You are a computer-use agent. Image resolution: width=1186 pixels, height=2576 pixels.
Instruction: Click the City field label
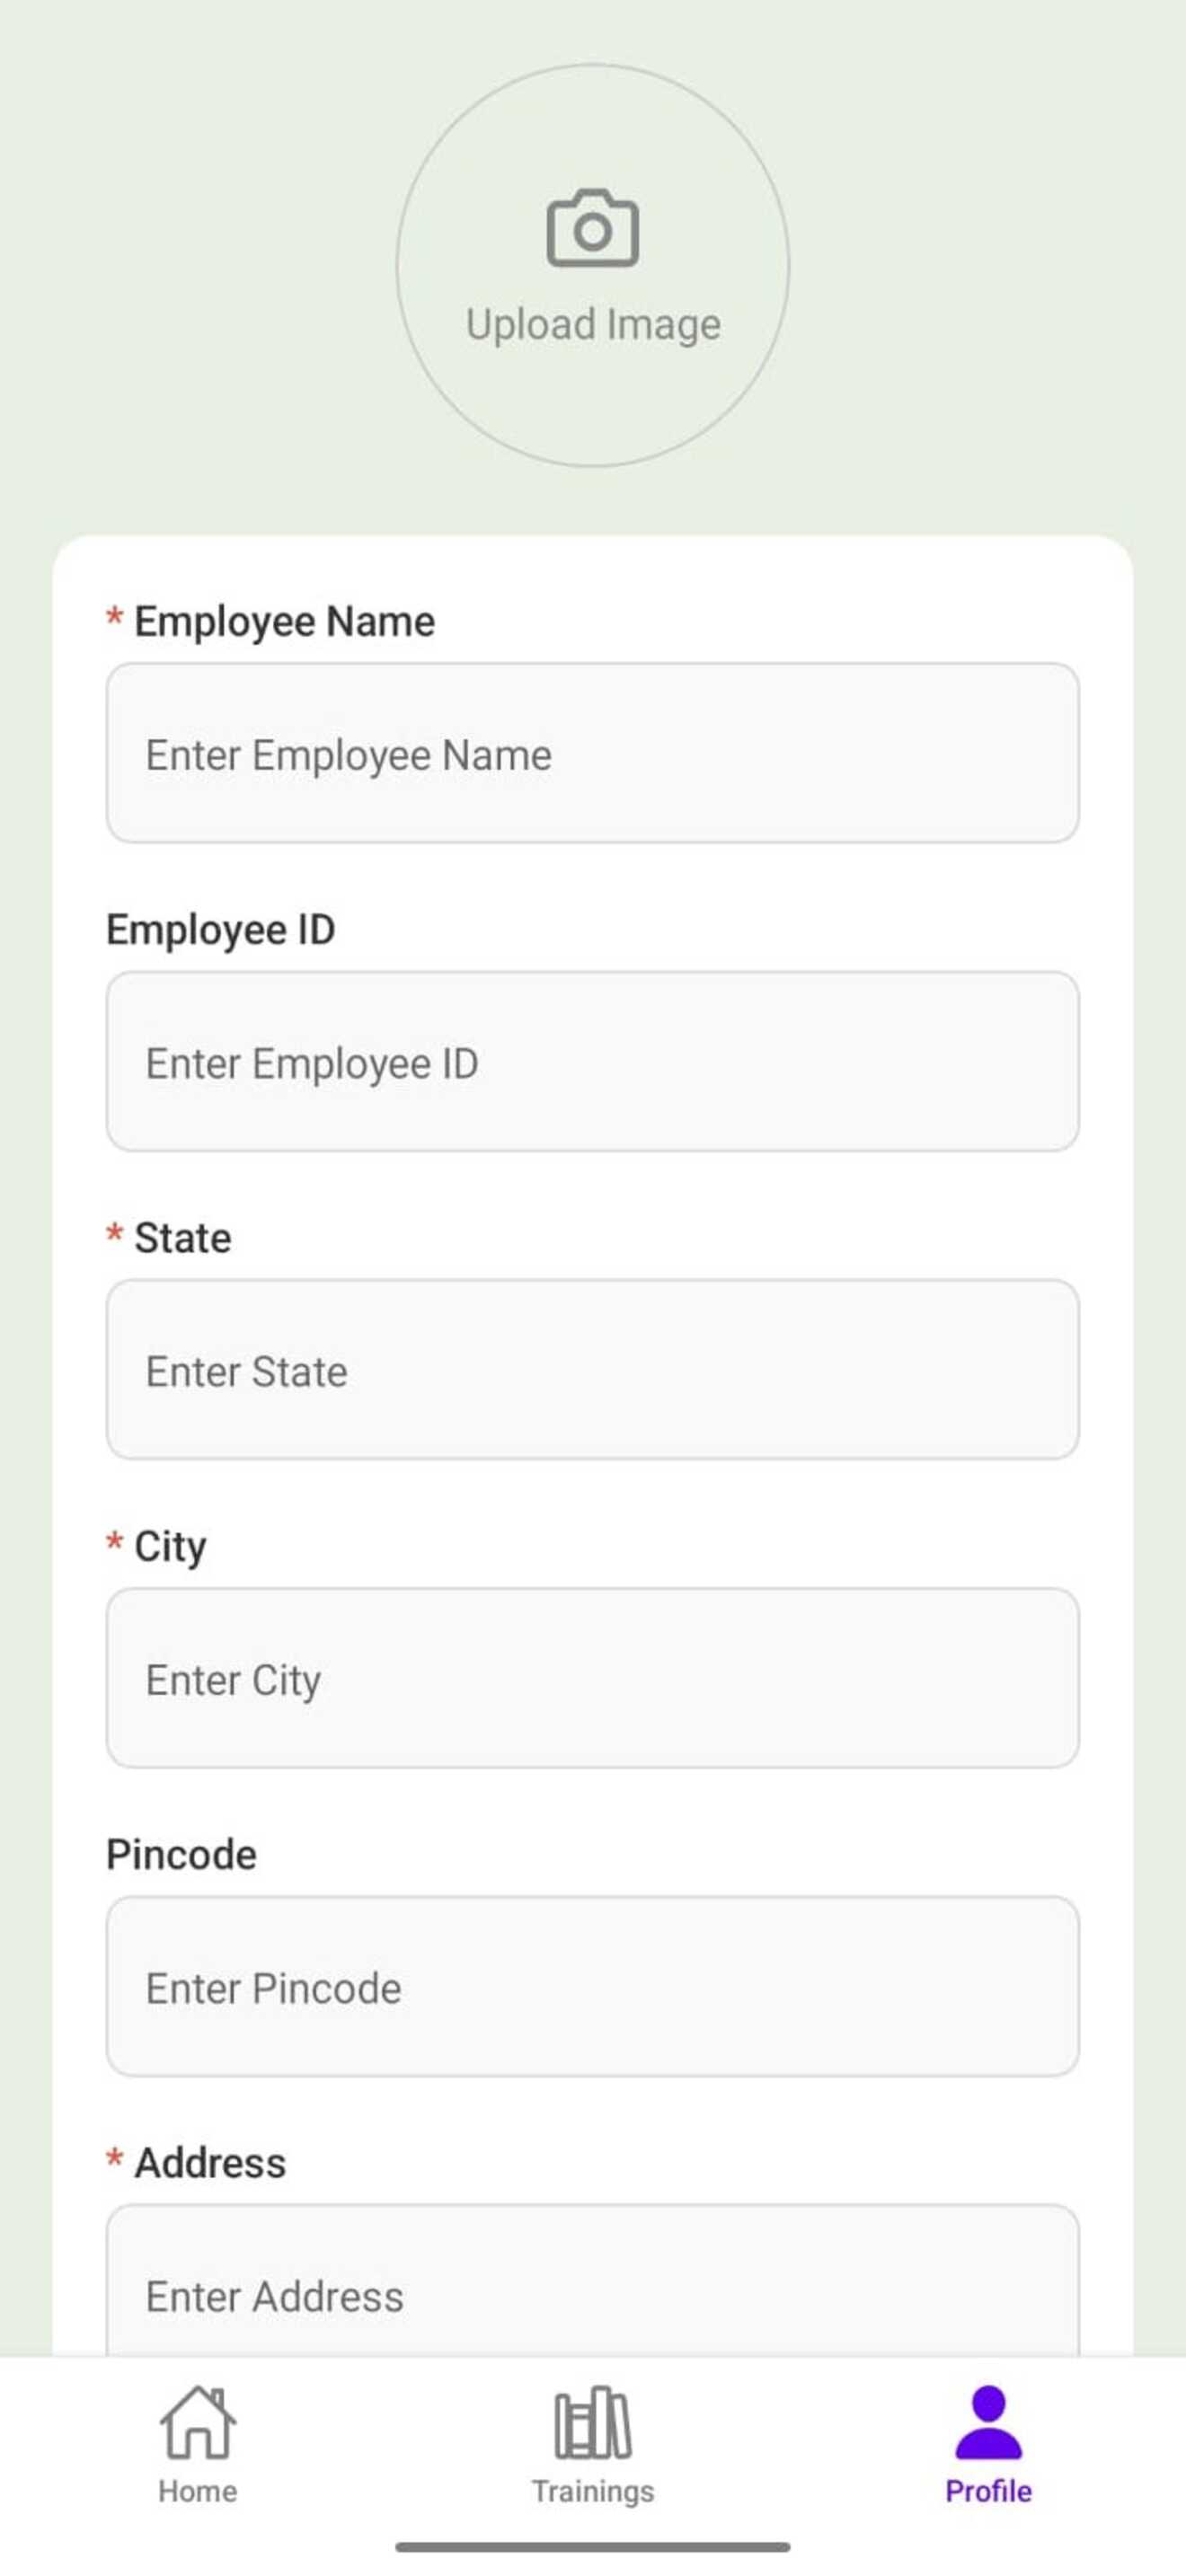pyautogui.click(x=170, y=1547)
